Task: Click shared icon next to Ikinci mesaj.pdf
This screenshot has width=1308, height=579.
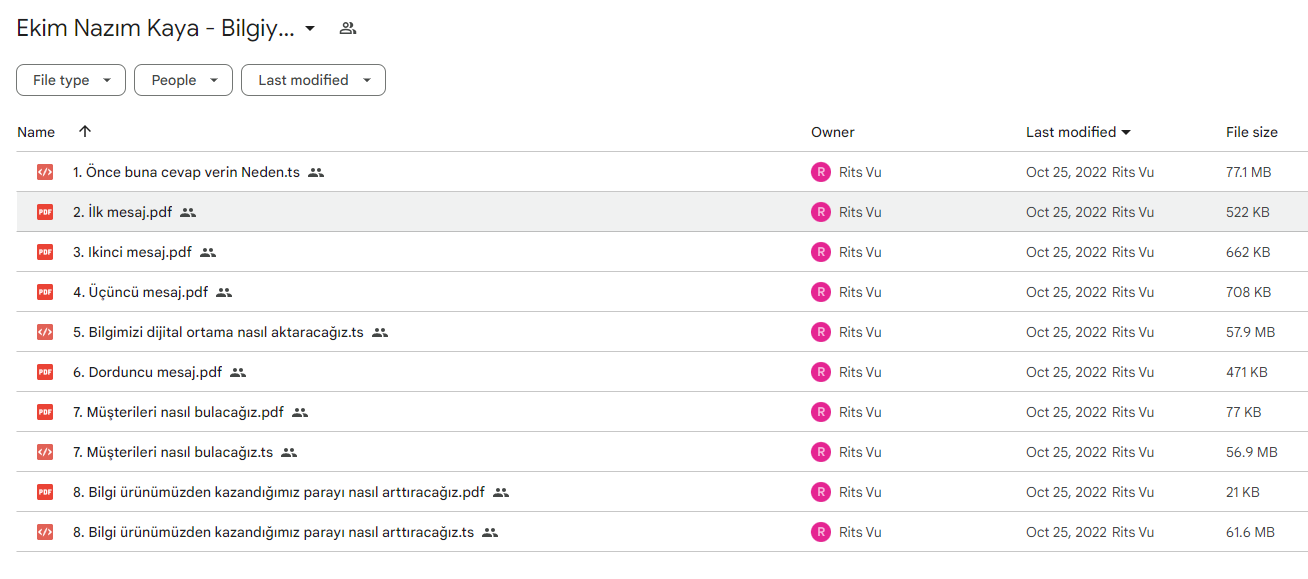Action: pos(208,252)
